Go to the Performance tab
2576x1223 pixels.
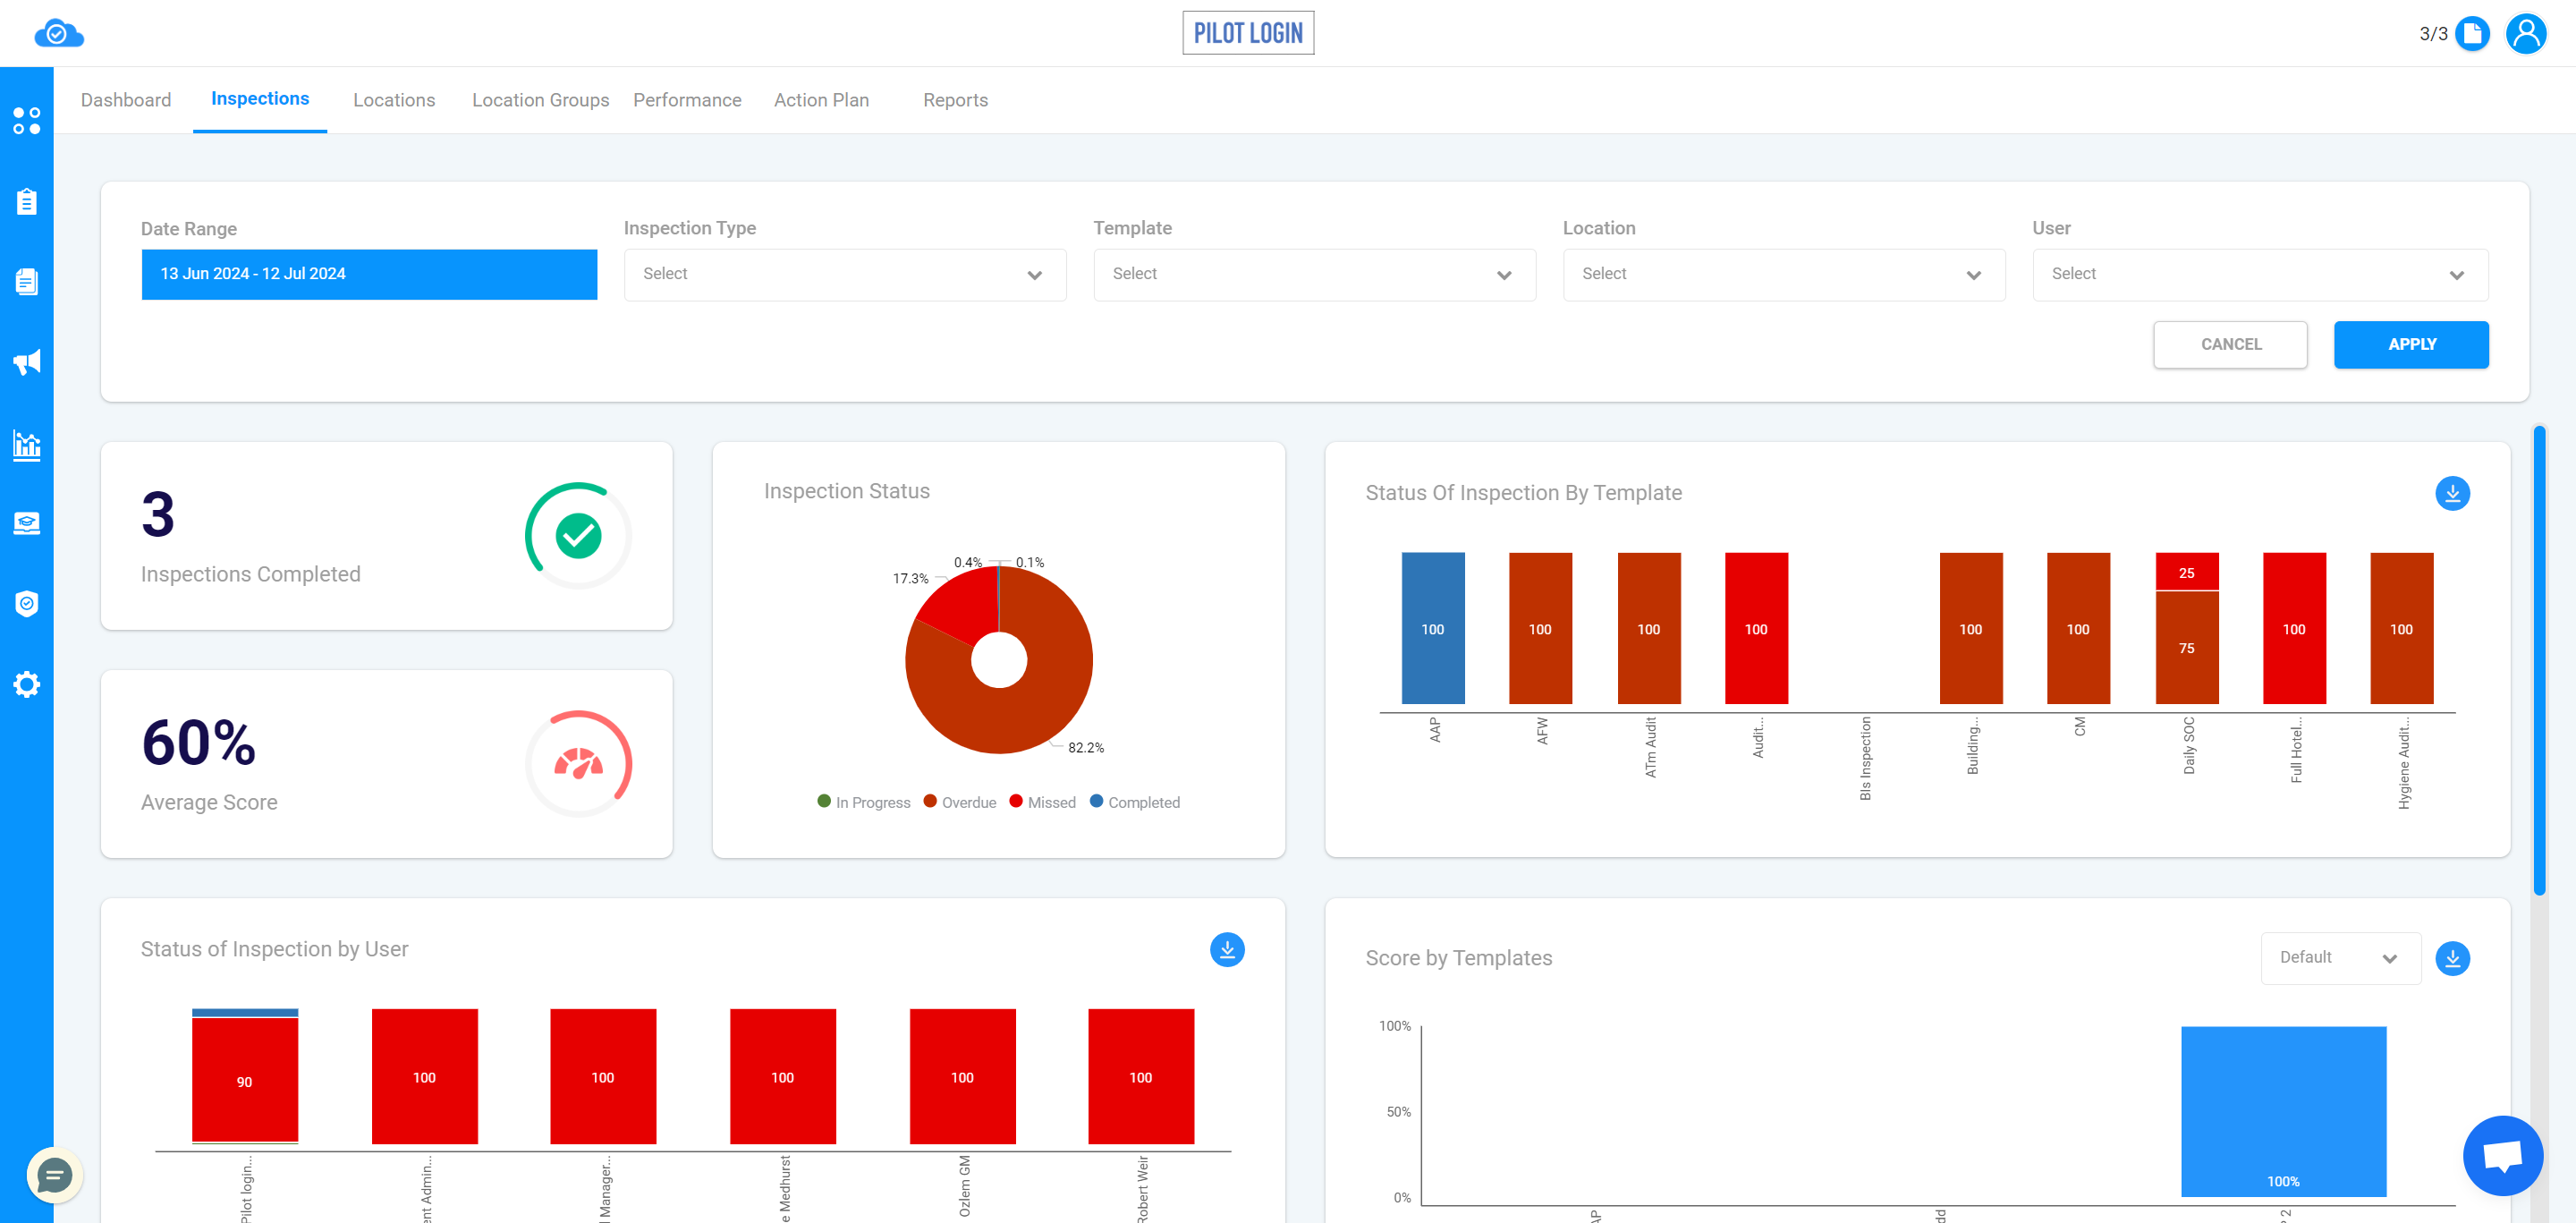coord(687,100)
